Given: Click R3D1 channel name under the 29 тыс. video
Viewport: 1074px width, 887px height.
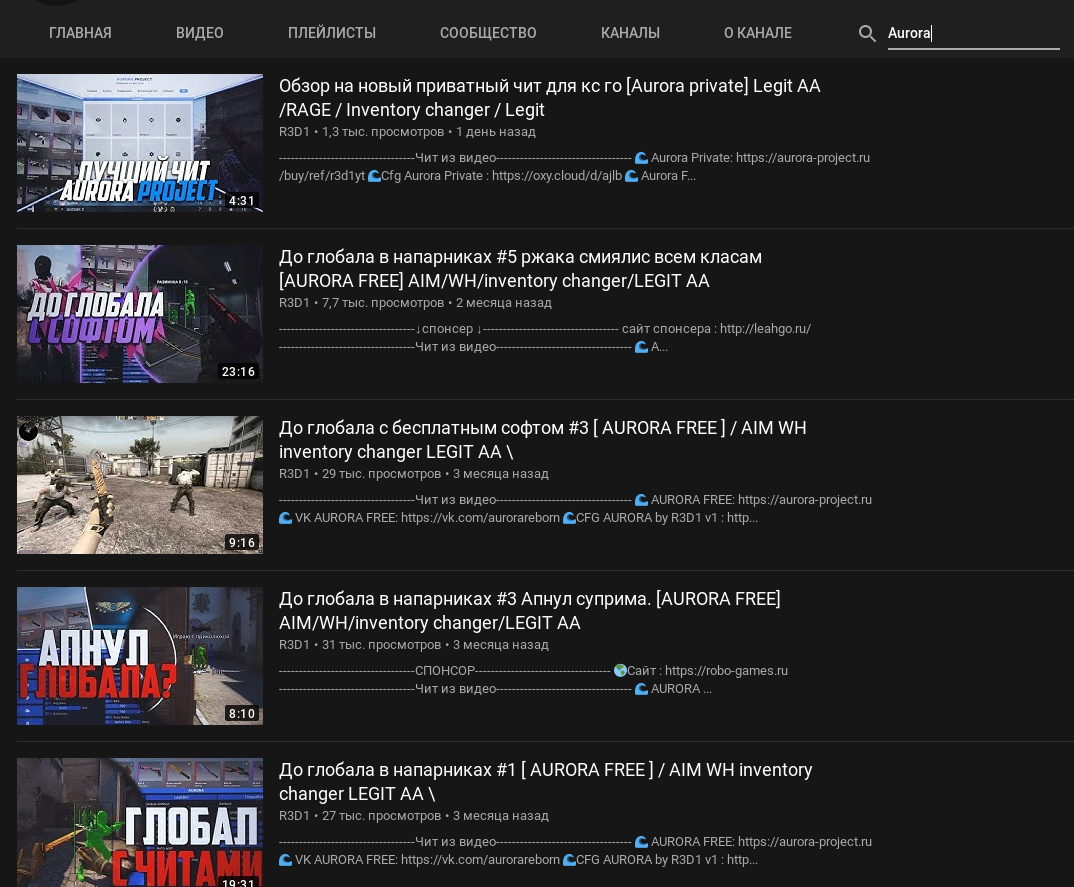Looking at the screenshot, I should pos(294,474).
